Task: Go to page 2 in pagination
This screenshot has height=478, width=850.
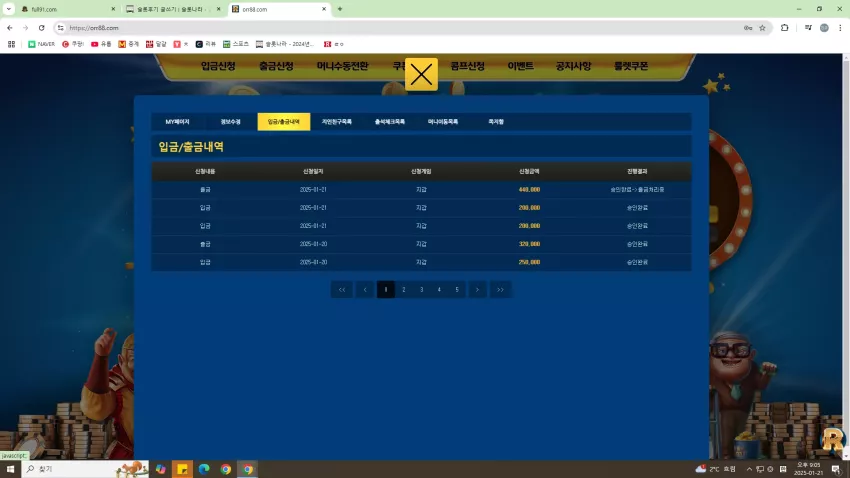Action: (403, 289)
